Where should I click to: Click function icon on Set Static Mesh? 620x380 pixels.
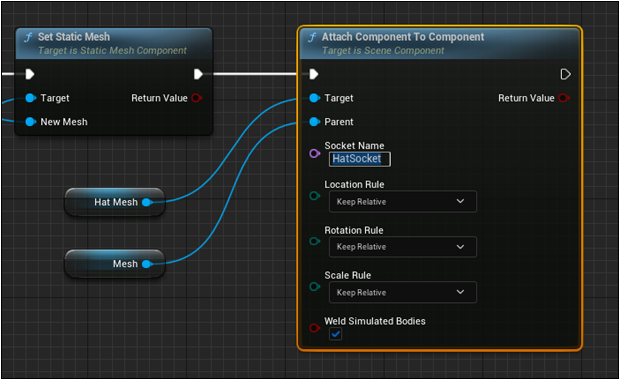(28, 37)
